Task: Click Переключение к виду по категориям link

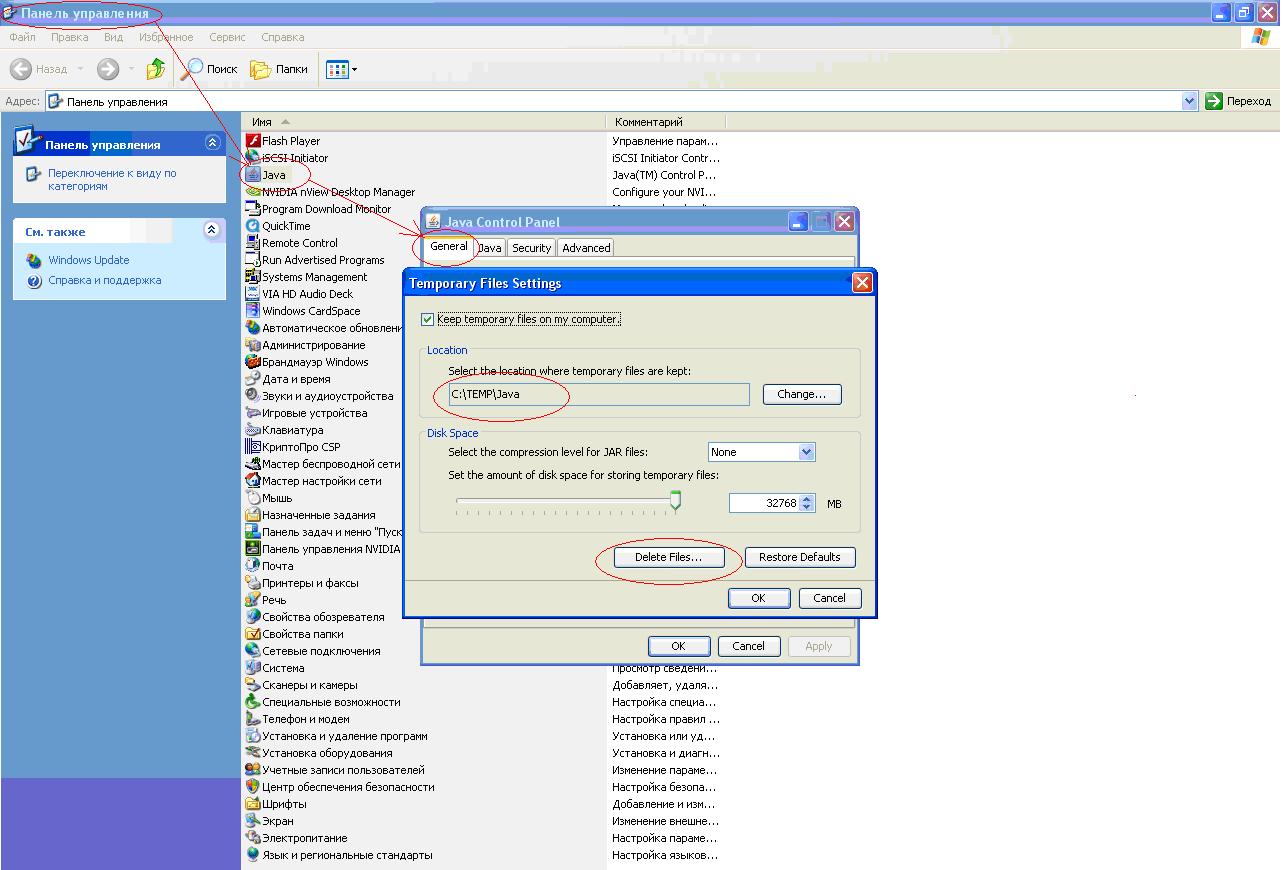Action: pos(112,179)
